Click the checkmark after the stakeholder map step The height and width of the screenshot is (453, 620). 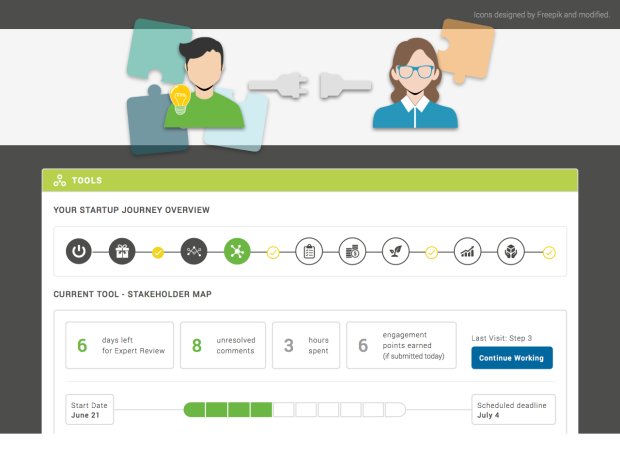click(x=273, y=252)
